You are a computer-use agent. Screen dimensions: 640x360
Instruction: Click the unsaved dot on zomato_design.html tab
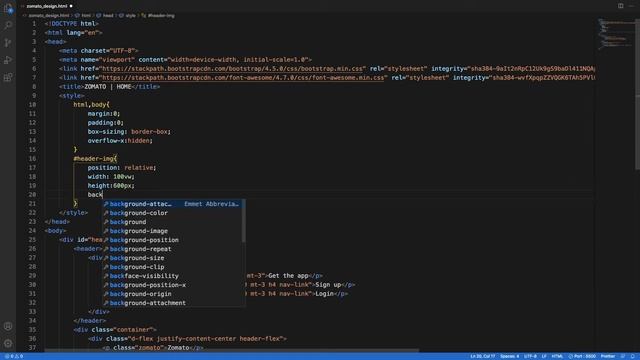pos(71,6)
